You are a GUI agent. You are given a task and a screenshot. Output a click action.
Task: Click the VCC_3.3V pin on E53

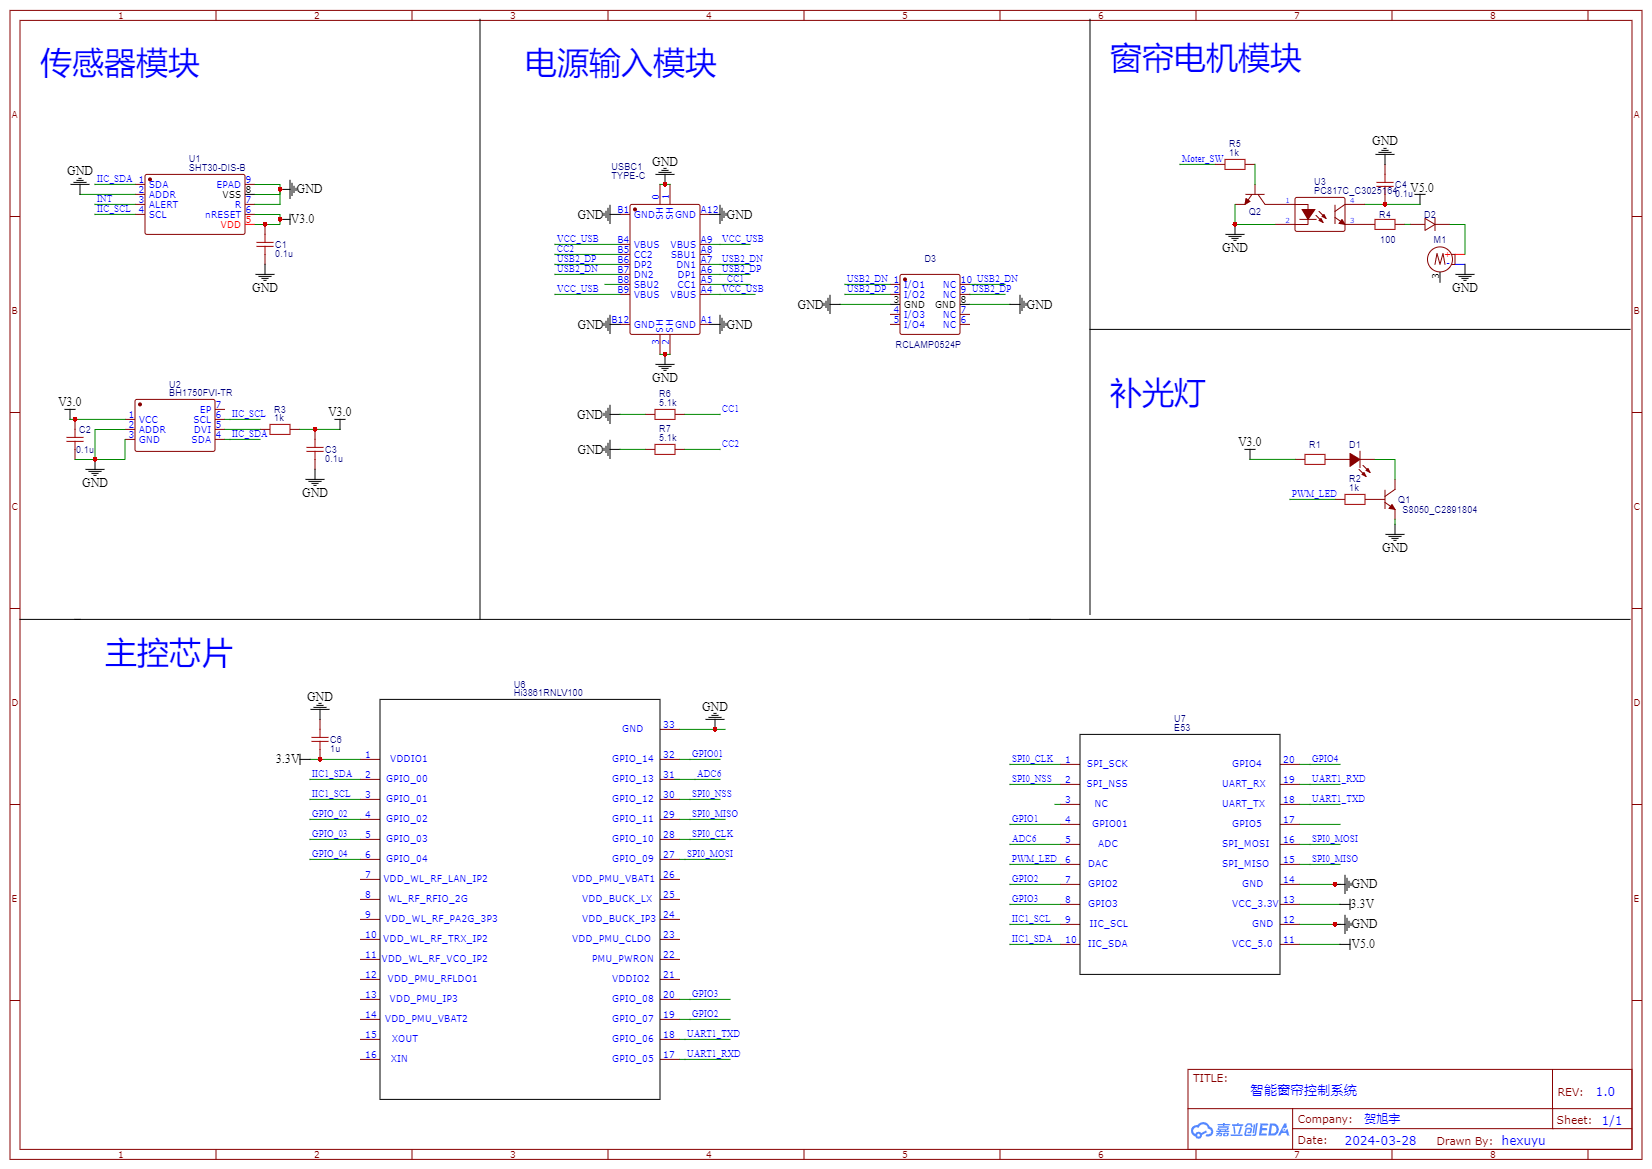point(1255,904)
